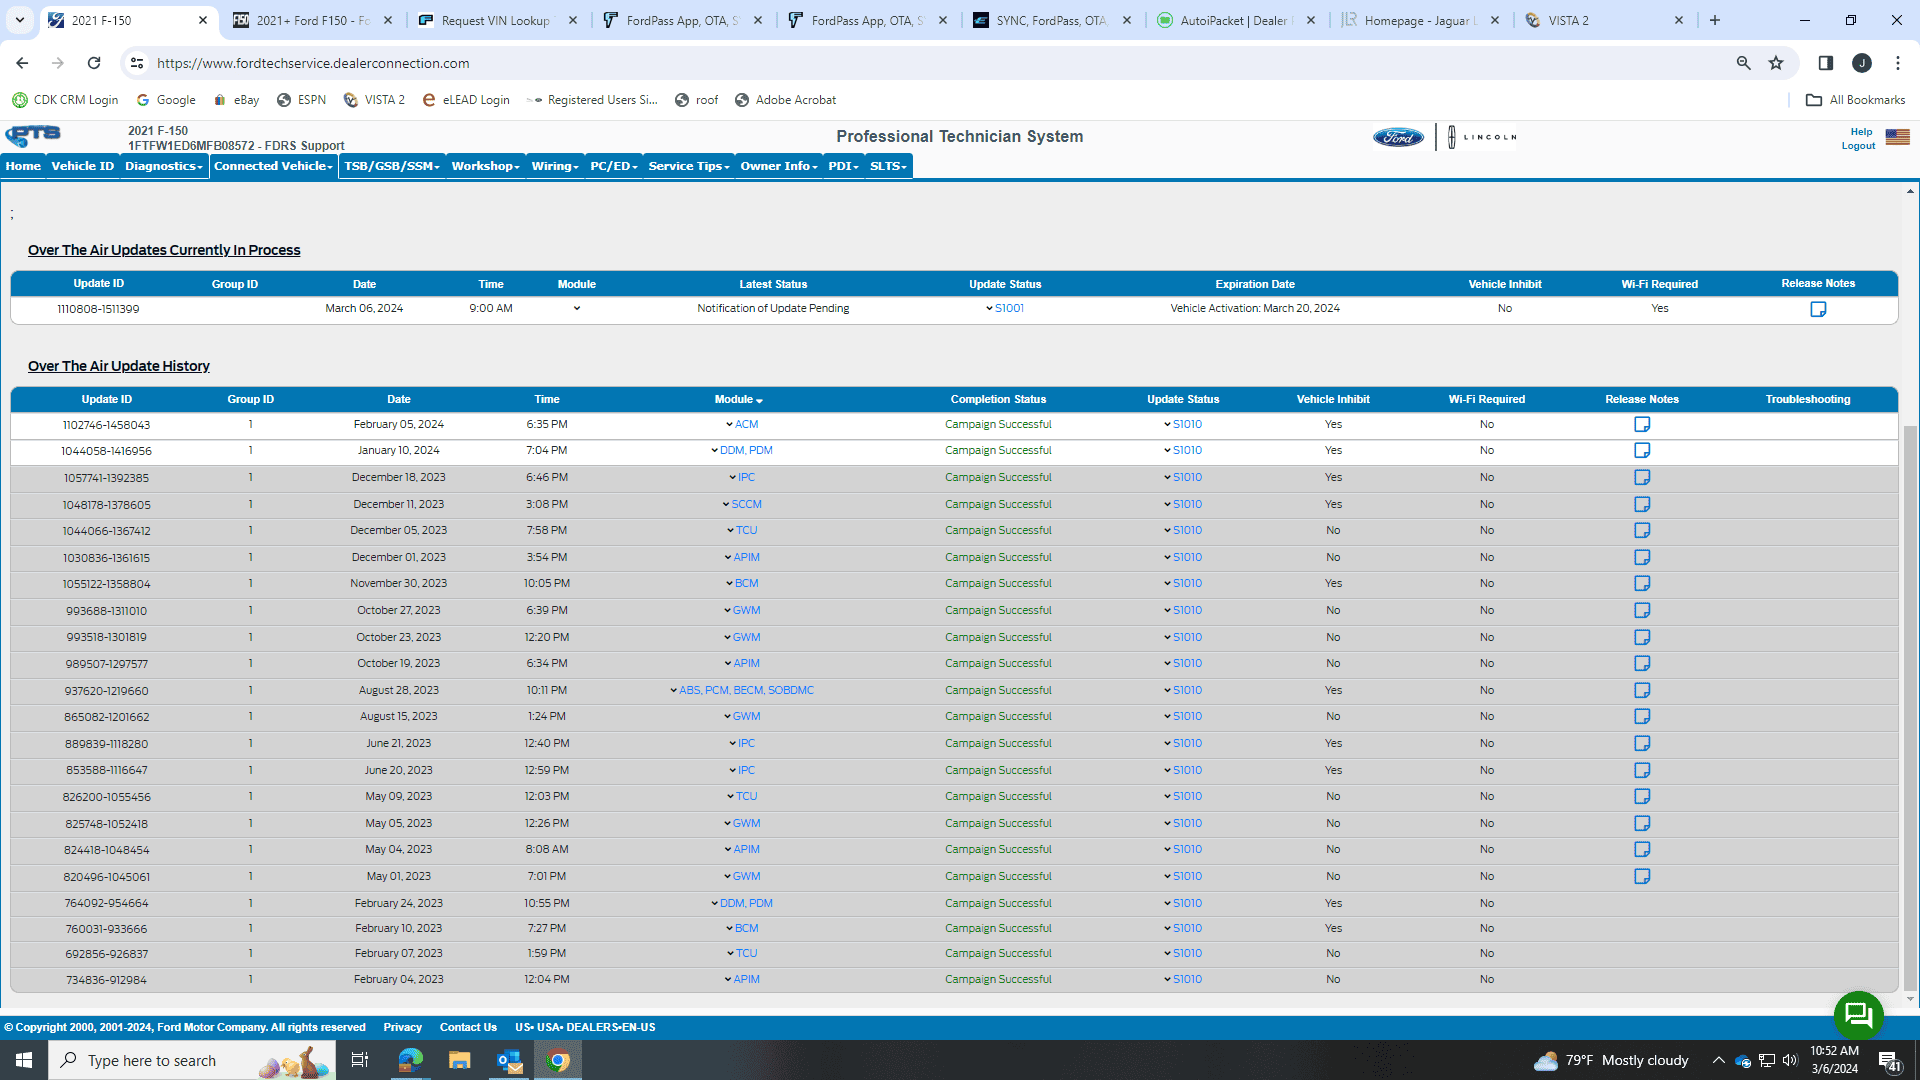Screen dimensions: 1920x1080
Task: Open the SLTS menu
Action: pos(888,166)
